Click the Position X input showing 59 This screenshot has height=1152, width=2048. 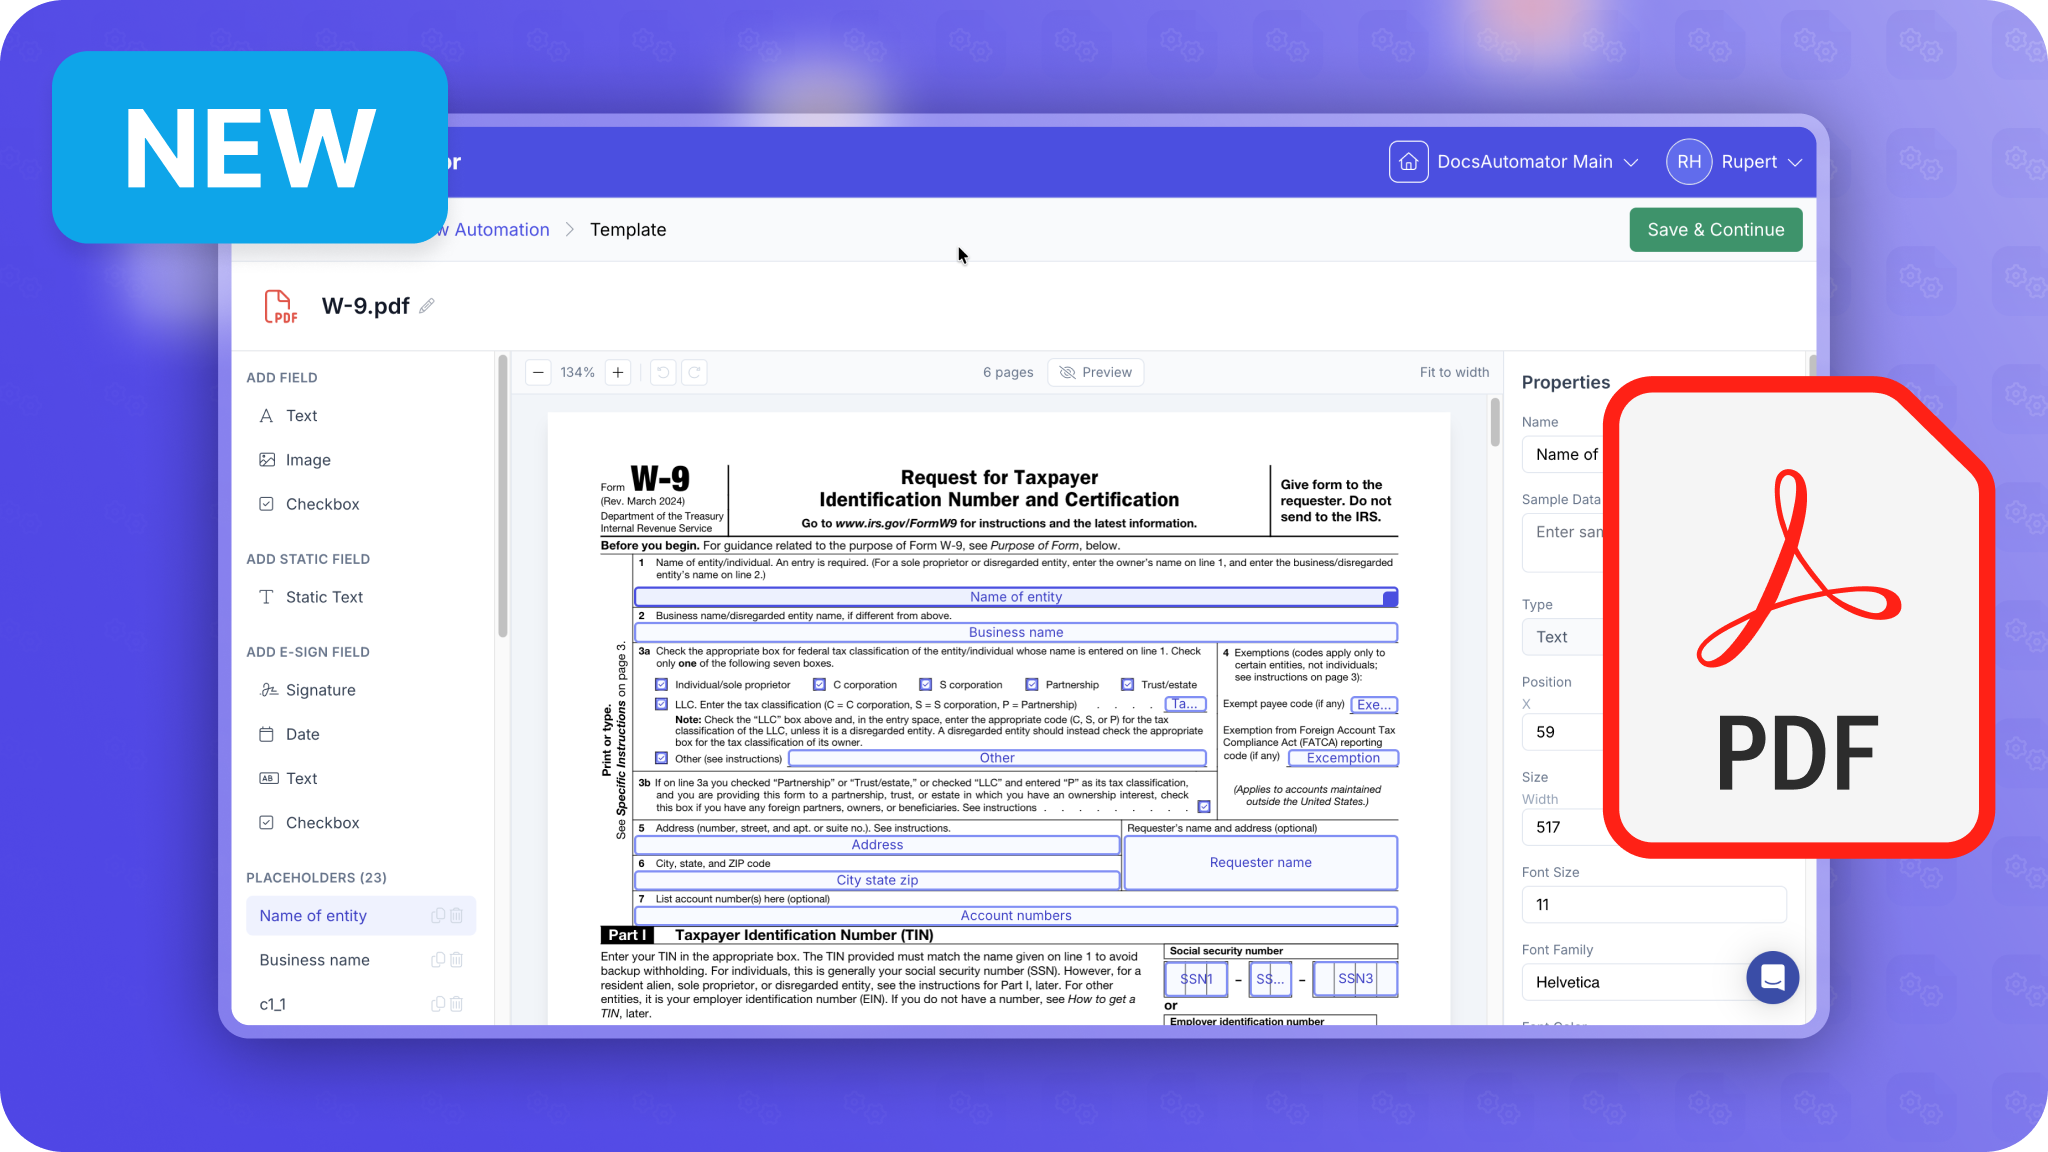click(x=1565, y=732)
